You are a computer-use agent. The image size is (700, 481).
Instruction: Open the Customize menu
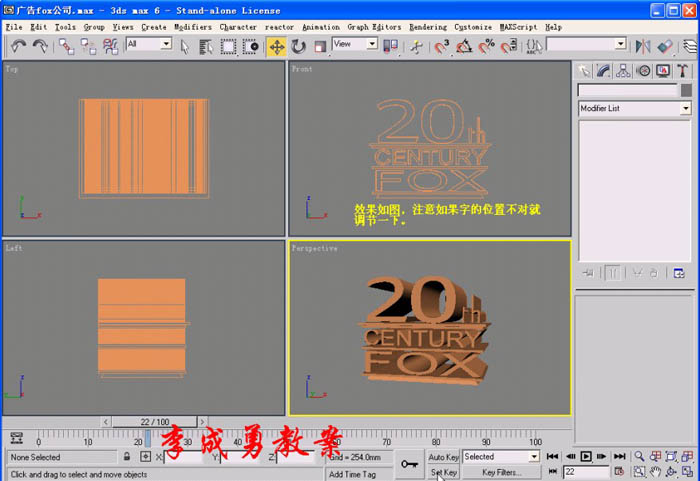tap(473, 27)
